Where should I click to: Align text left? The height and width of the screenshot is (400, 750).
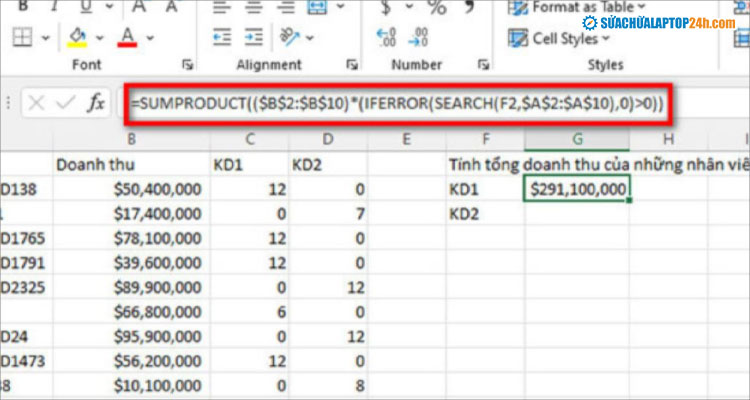pyautogui.click(x=221, y=6)
